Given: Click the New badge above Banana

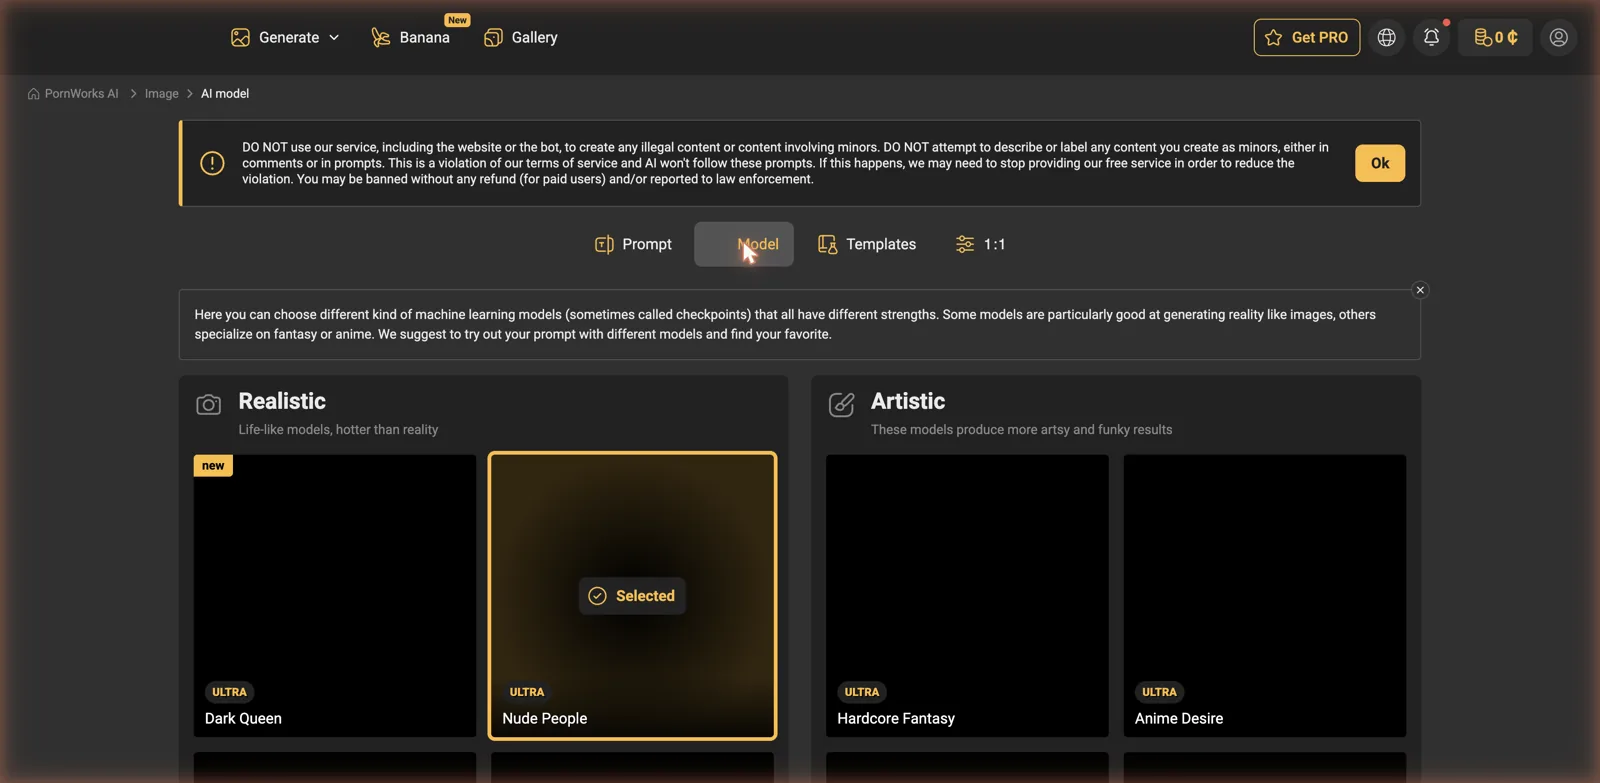Looking at the screenshot, I should click(x=457, y=20).
